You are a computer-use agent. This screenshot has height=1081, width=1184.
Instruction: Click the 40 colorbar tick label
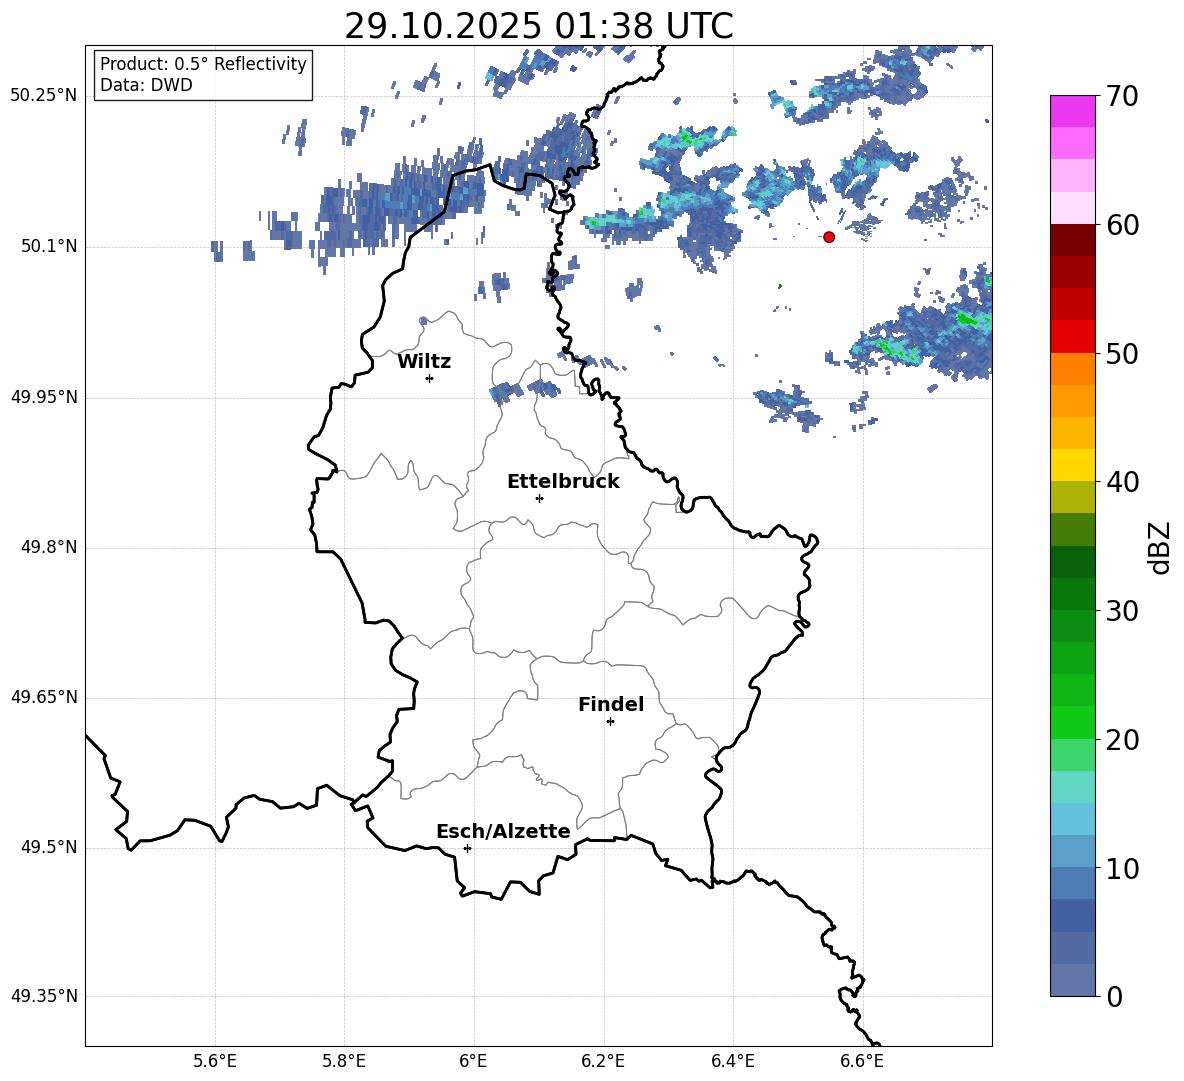pos(1122,482)
